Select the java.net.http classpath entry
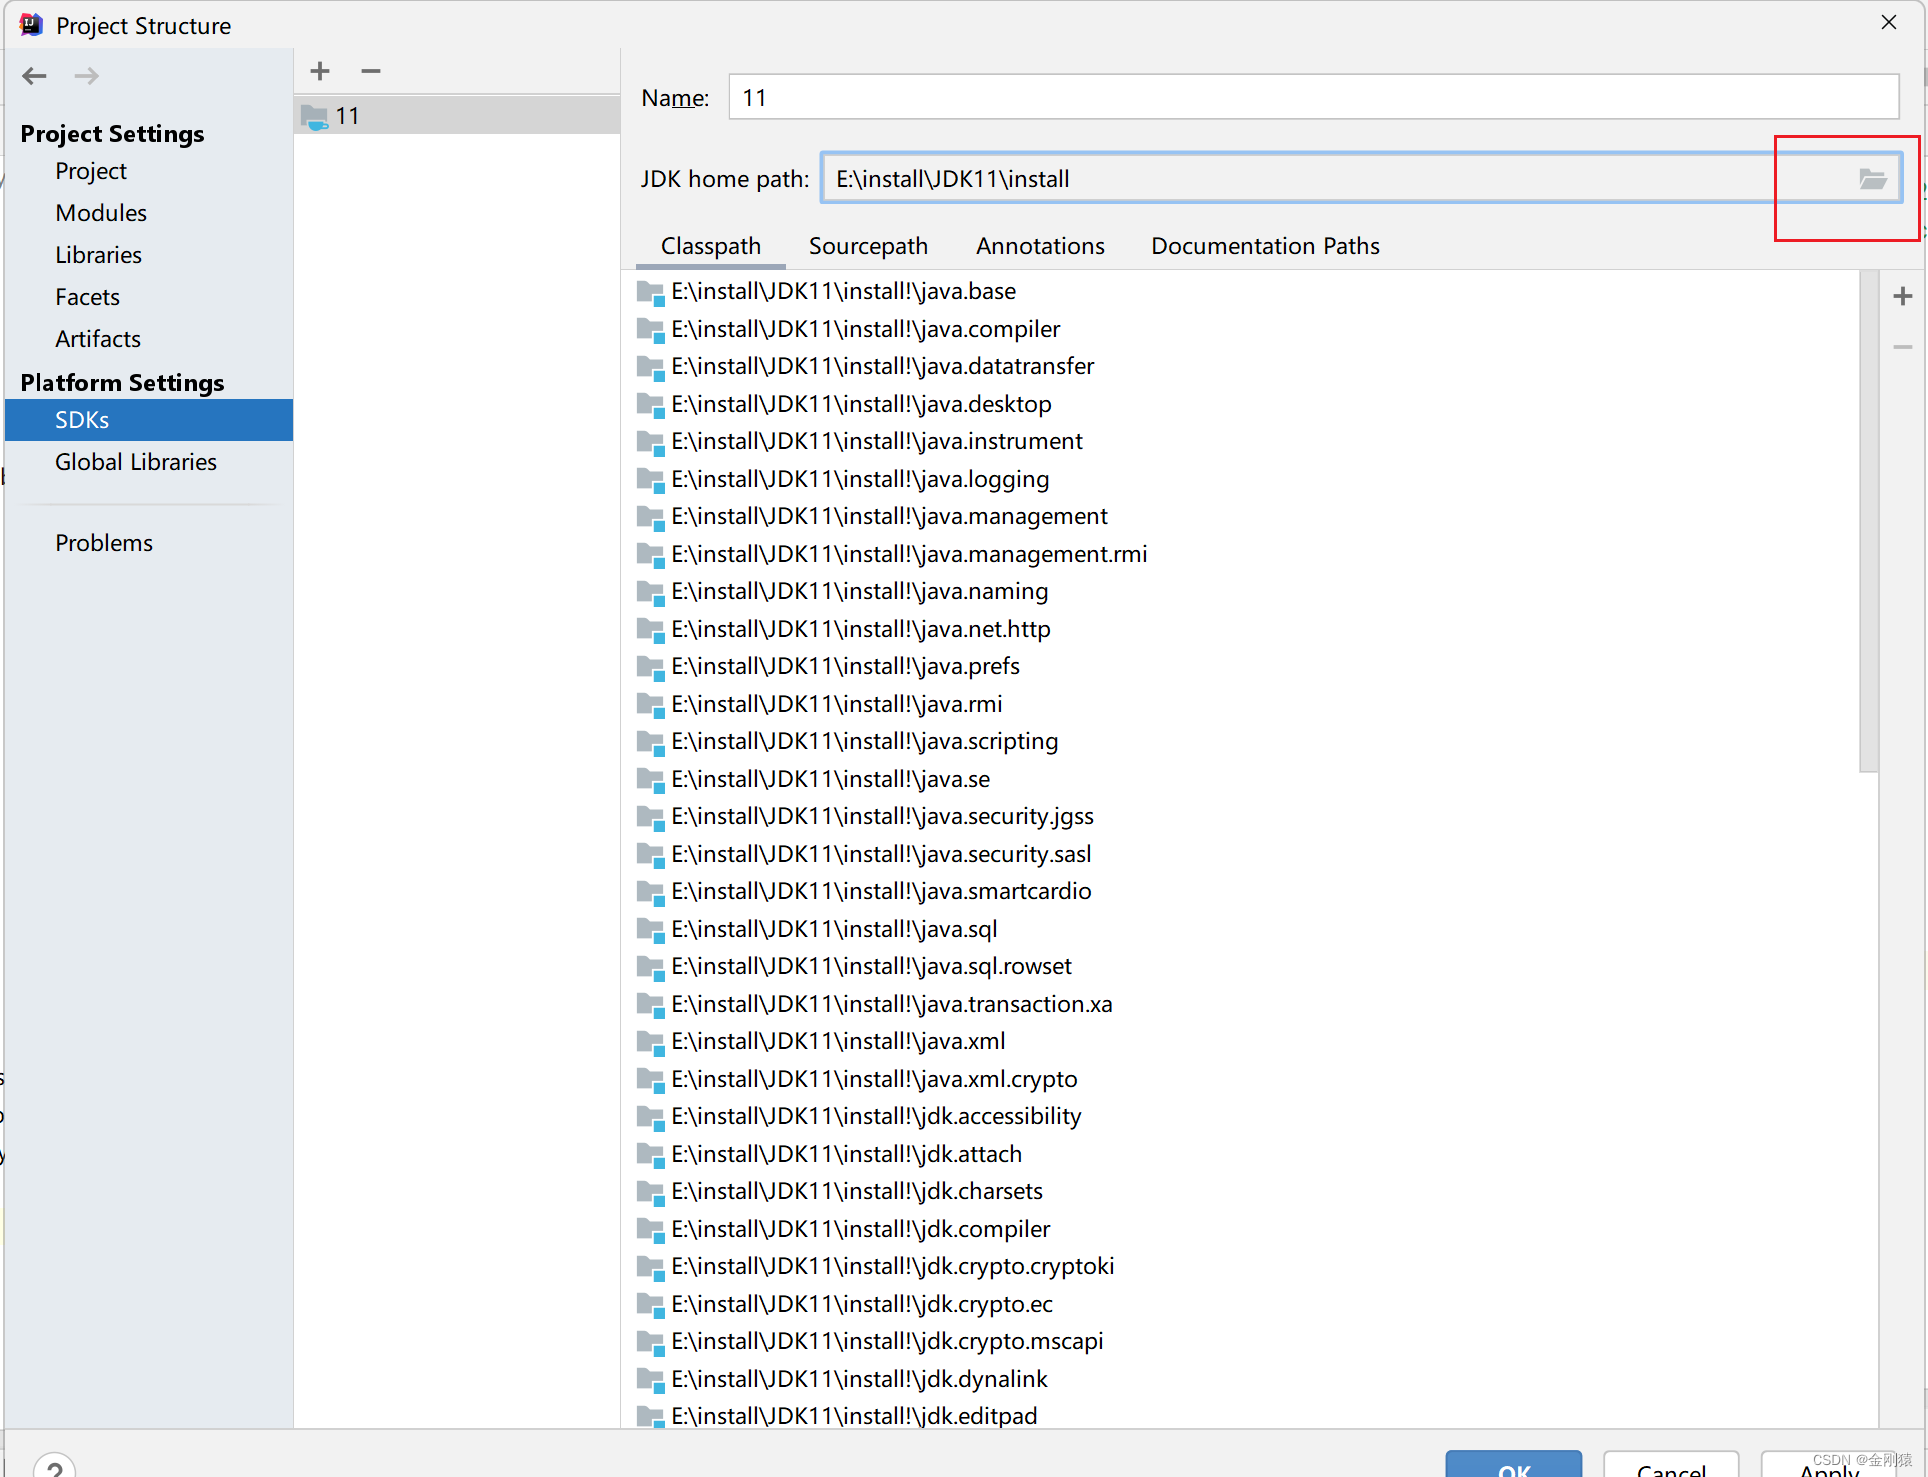The width and height of the screenshot is (1928, 1477). 1246,629
